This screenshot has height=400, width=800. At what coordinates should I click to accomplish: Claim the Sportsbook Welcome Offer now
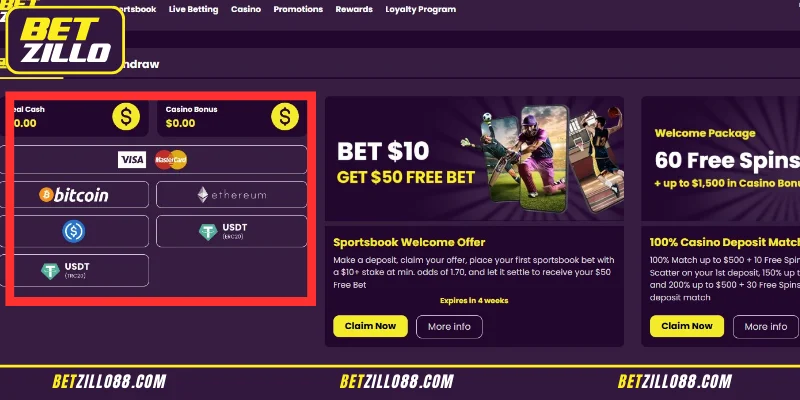click(x=370, y=326)
